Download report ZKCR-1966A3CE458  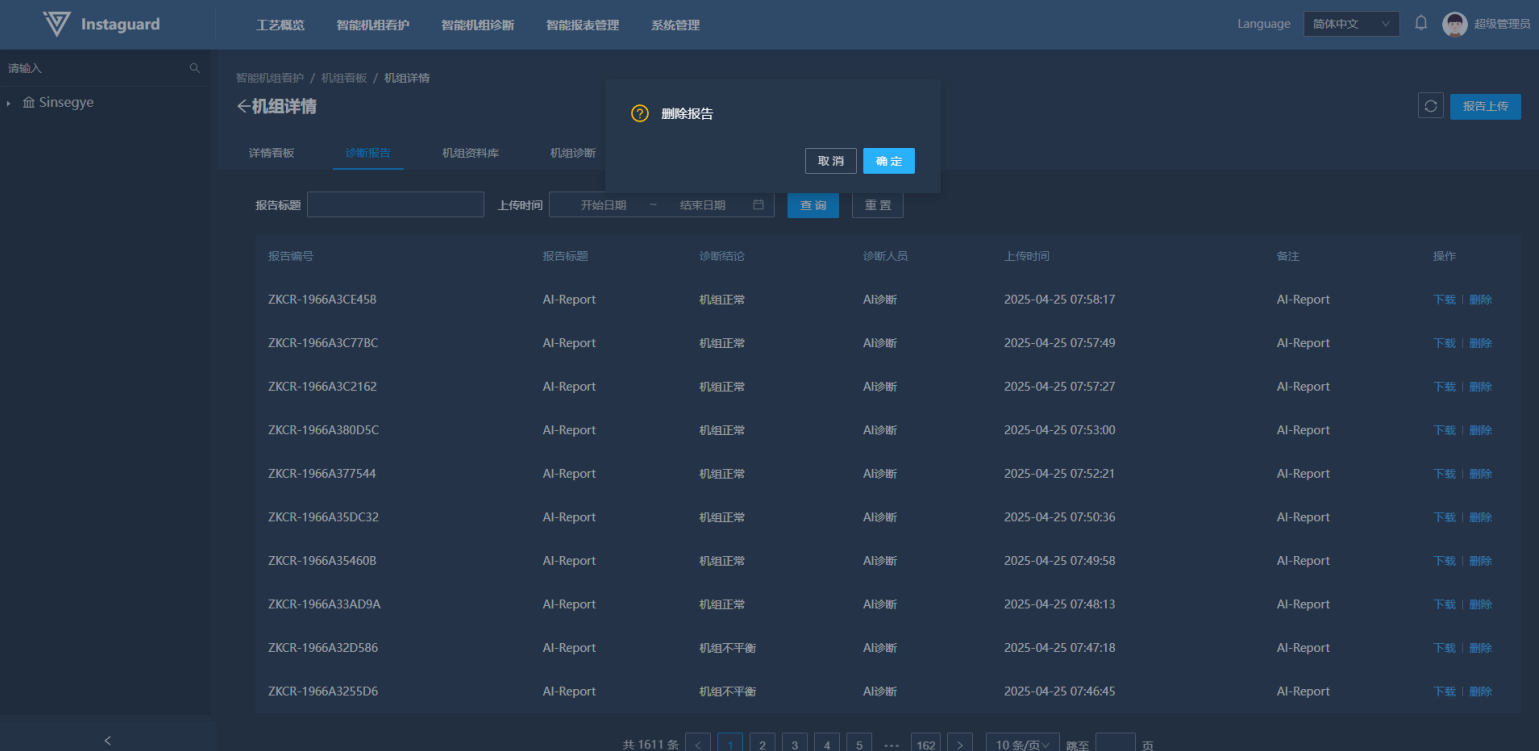[1443, 300]
